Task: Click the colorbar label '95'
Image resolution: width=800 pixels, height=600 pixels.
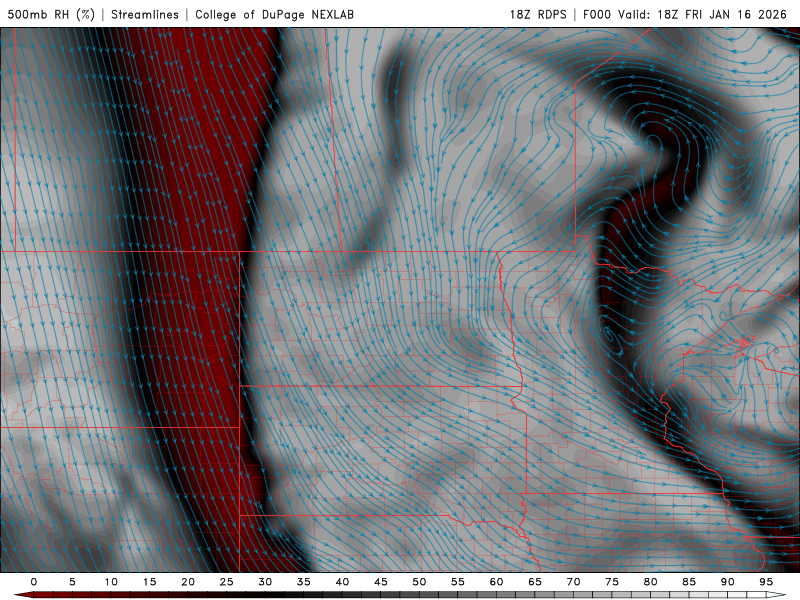Action: [765, 582]
